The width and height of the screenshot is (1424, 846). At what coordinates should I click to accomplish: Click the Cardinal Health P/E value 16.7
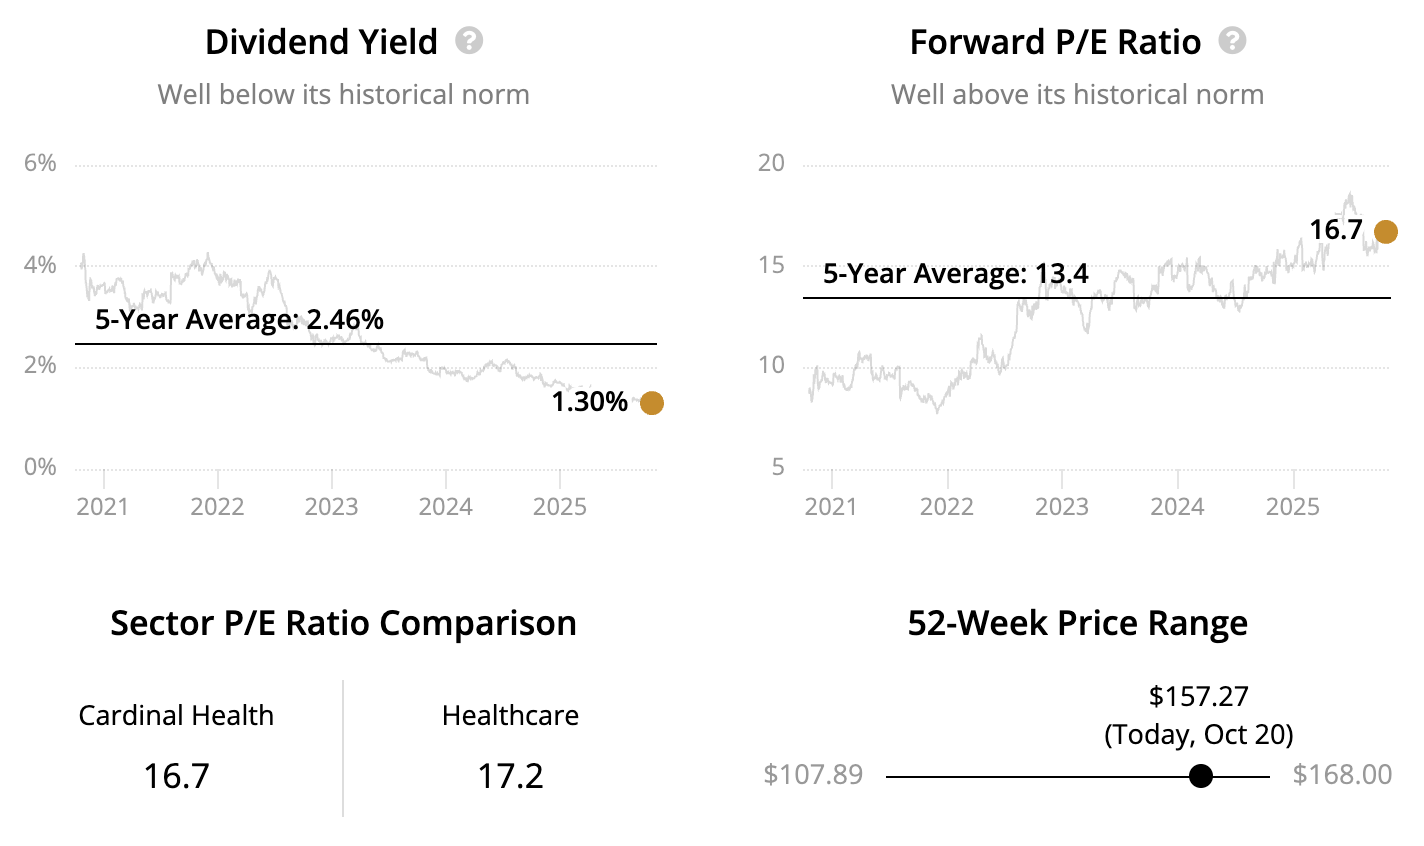click(176, 776)
